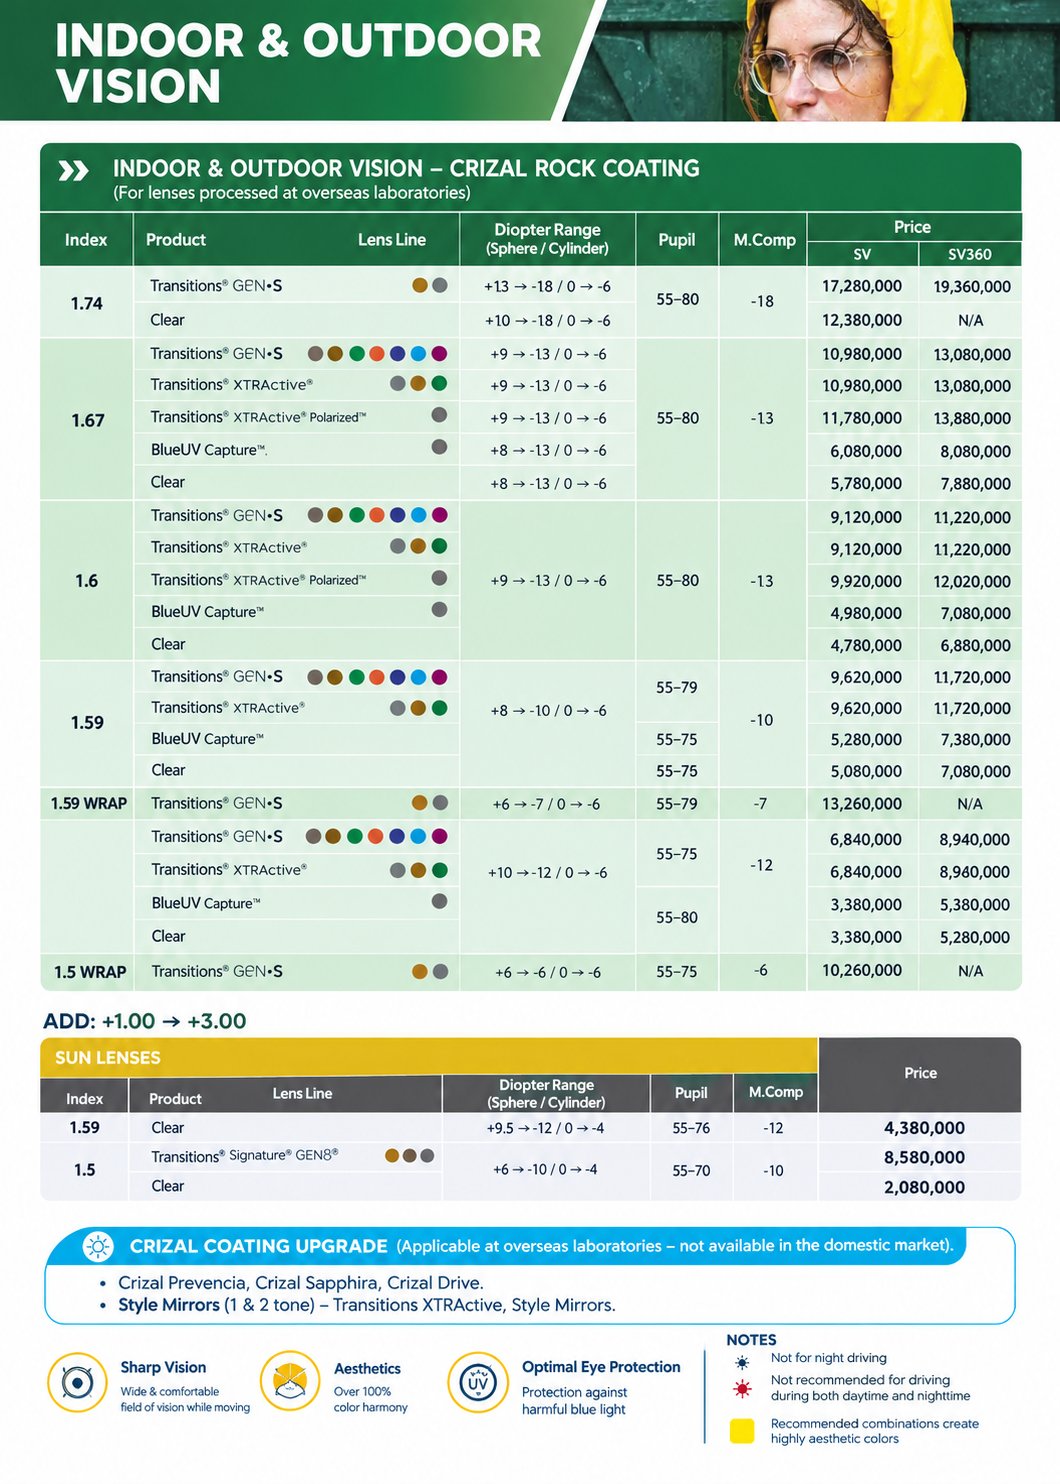Select the sun lens price '8,580,000'

[x=924, y=1157]
